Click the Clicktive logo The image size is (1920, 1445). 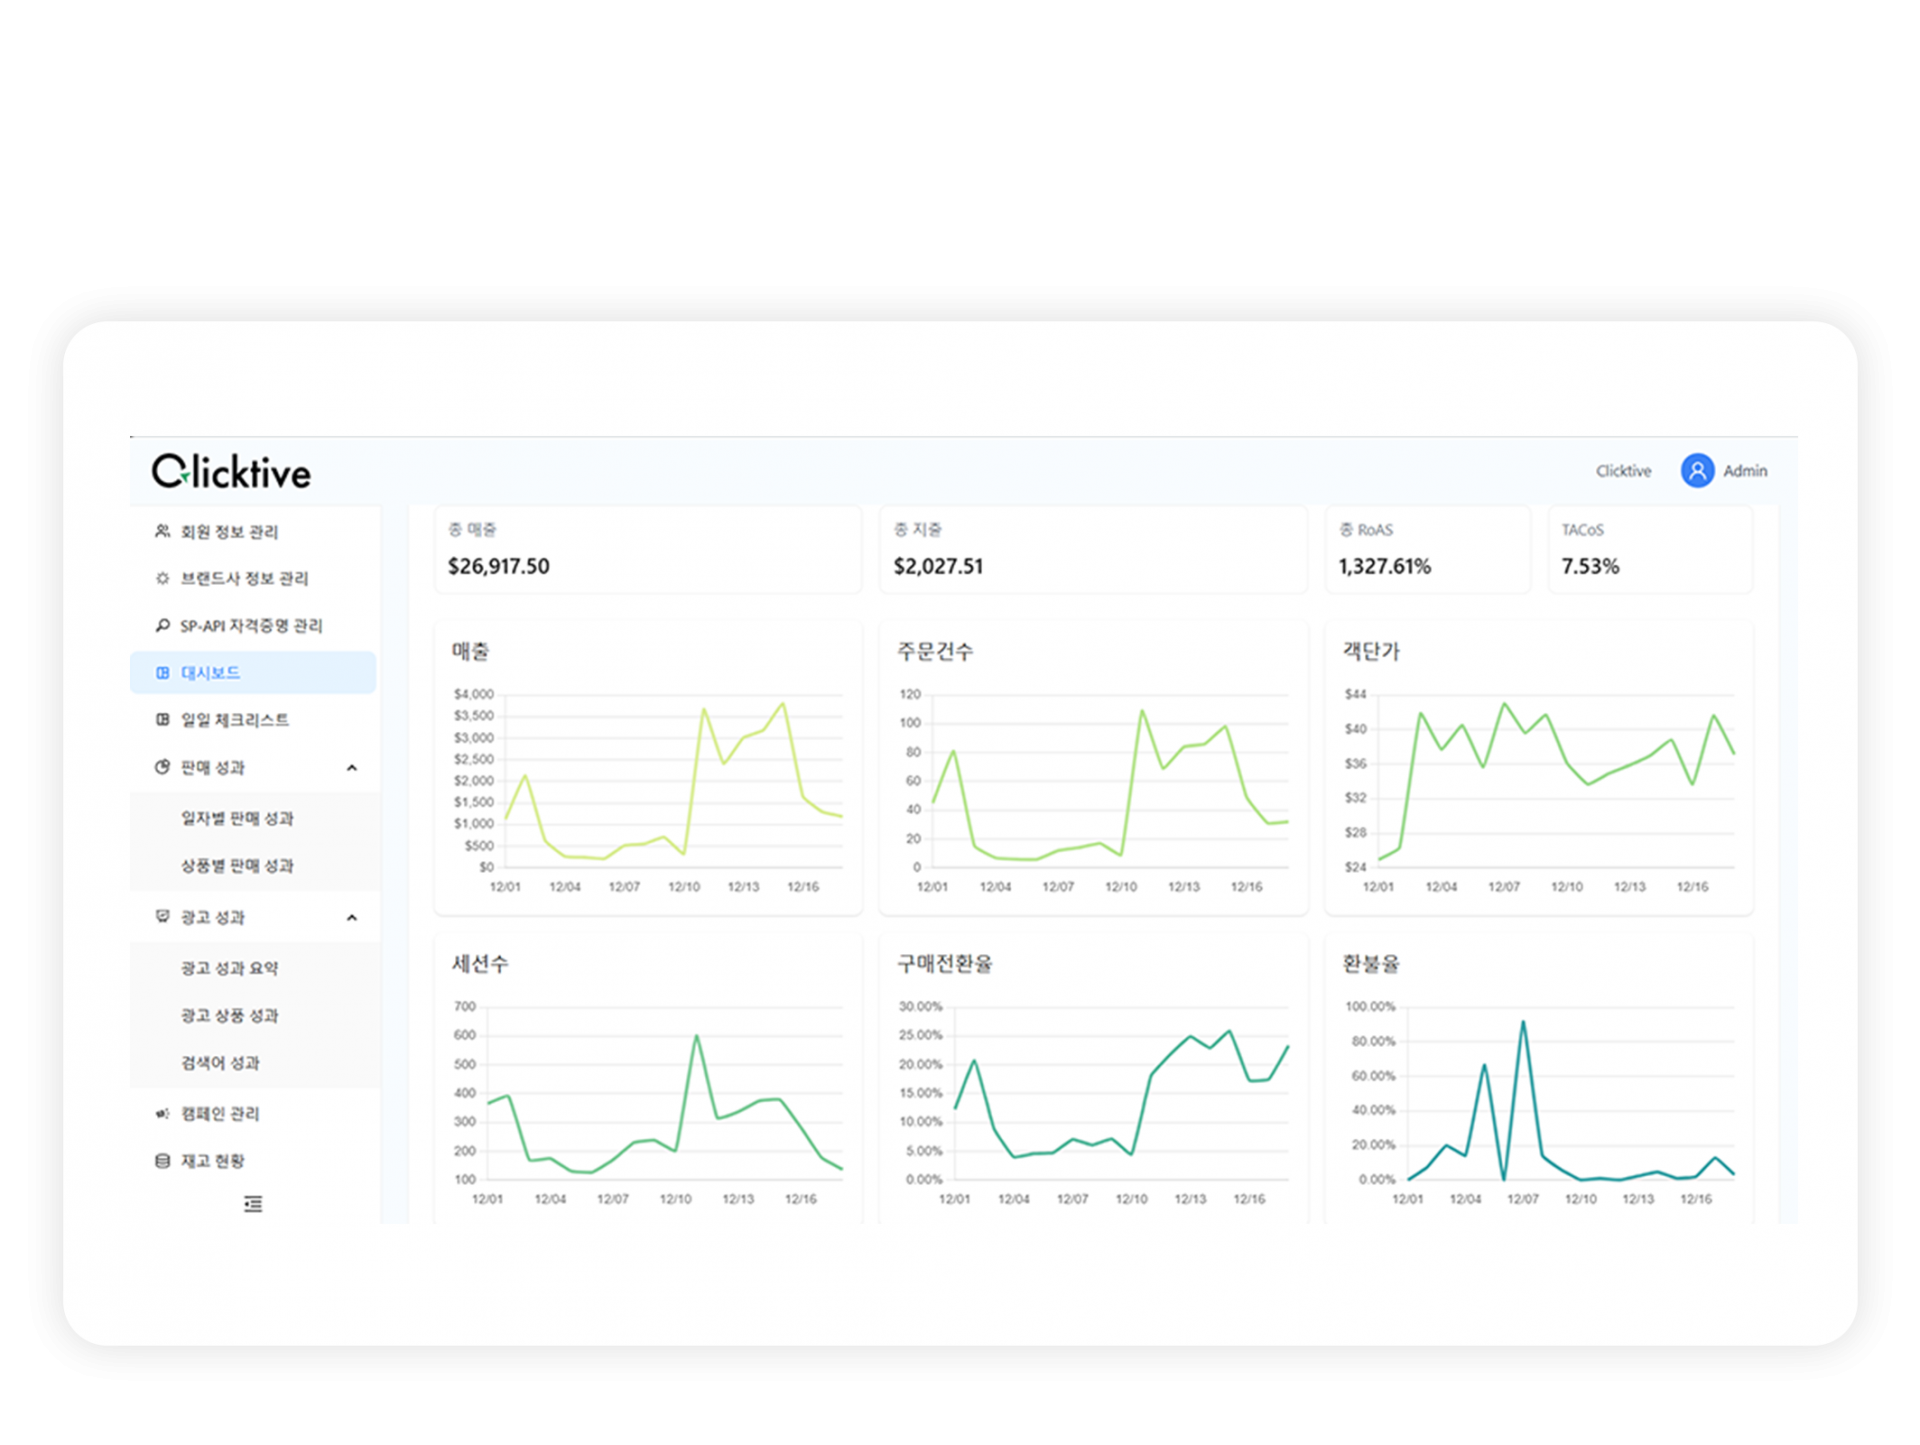pyautogui.click(x=231, y=471)
